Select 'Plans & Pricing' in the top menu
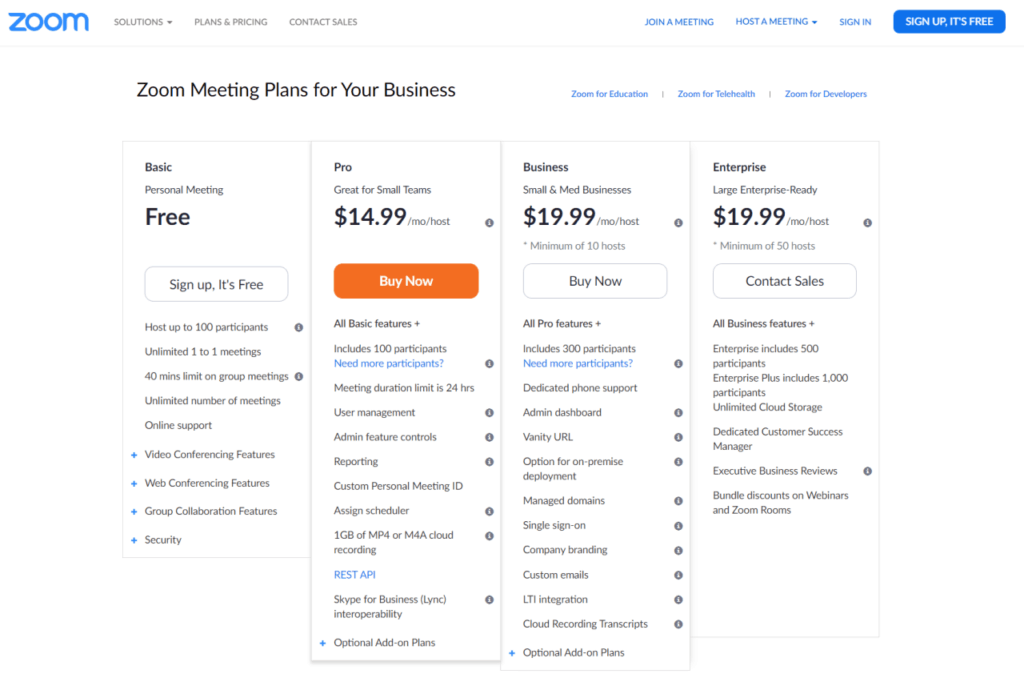Image resolution: width=1024 pixels, height=690 pixels. 230,21
